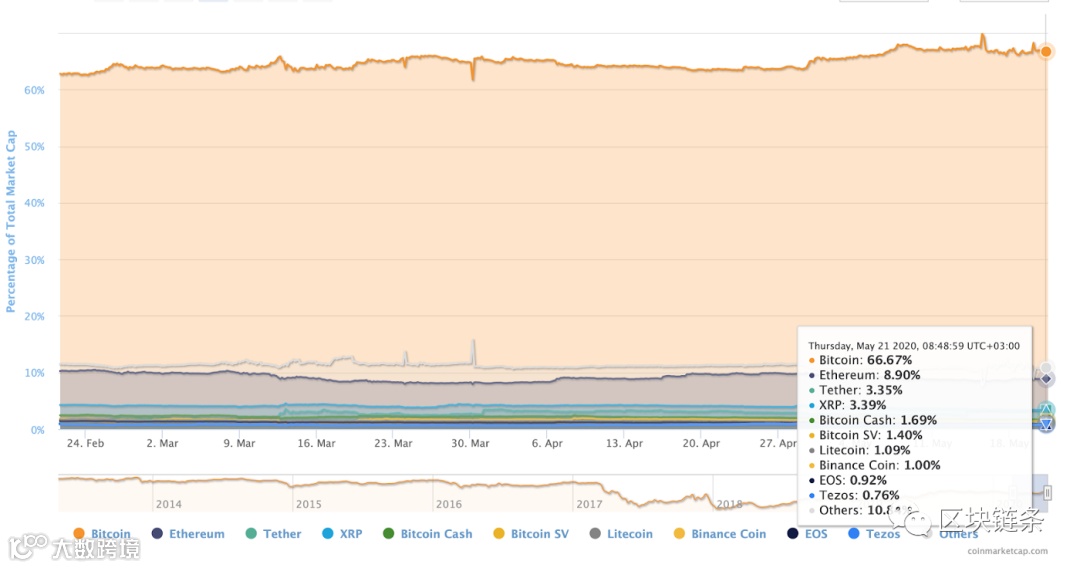Click tooltip line XRP: 3.39%
The height and width of the screenshot is (568, 1080).
pos(848,406)
